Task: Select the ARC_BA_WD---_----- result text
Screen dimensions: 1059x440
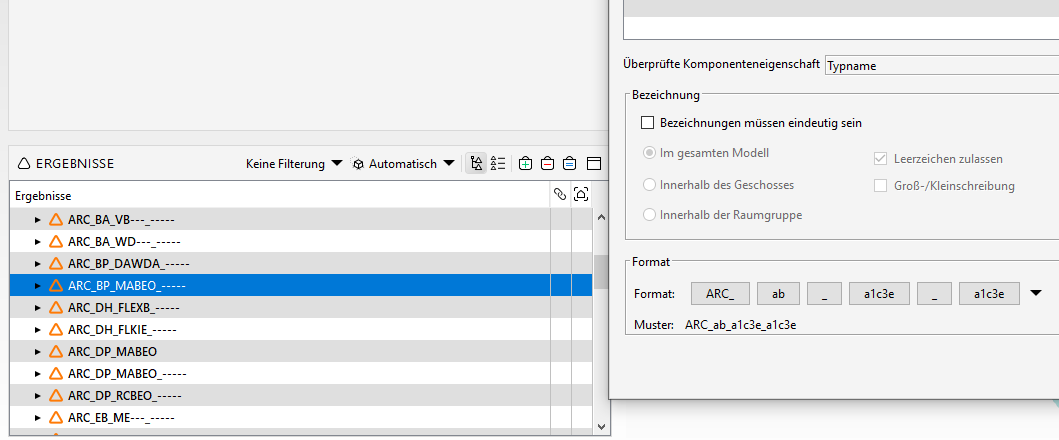Action: 124,241
